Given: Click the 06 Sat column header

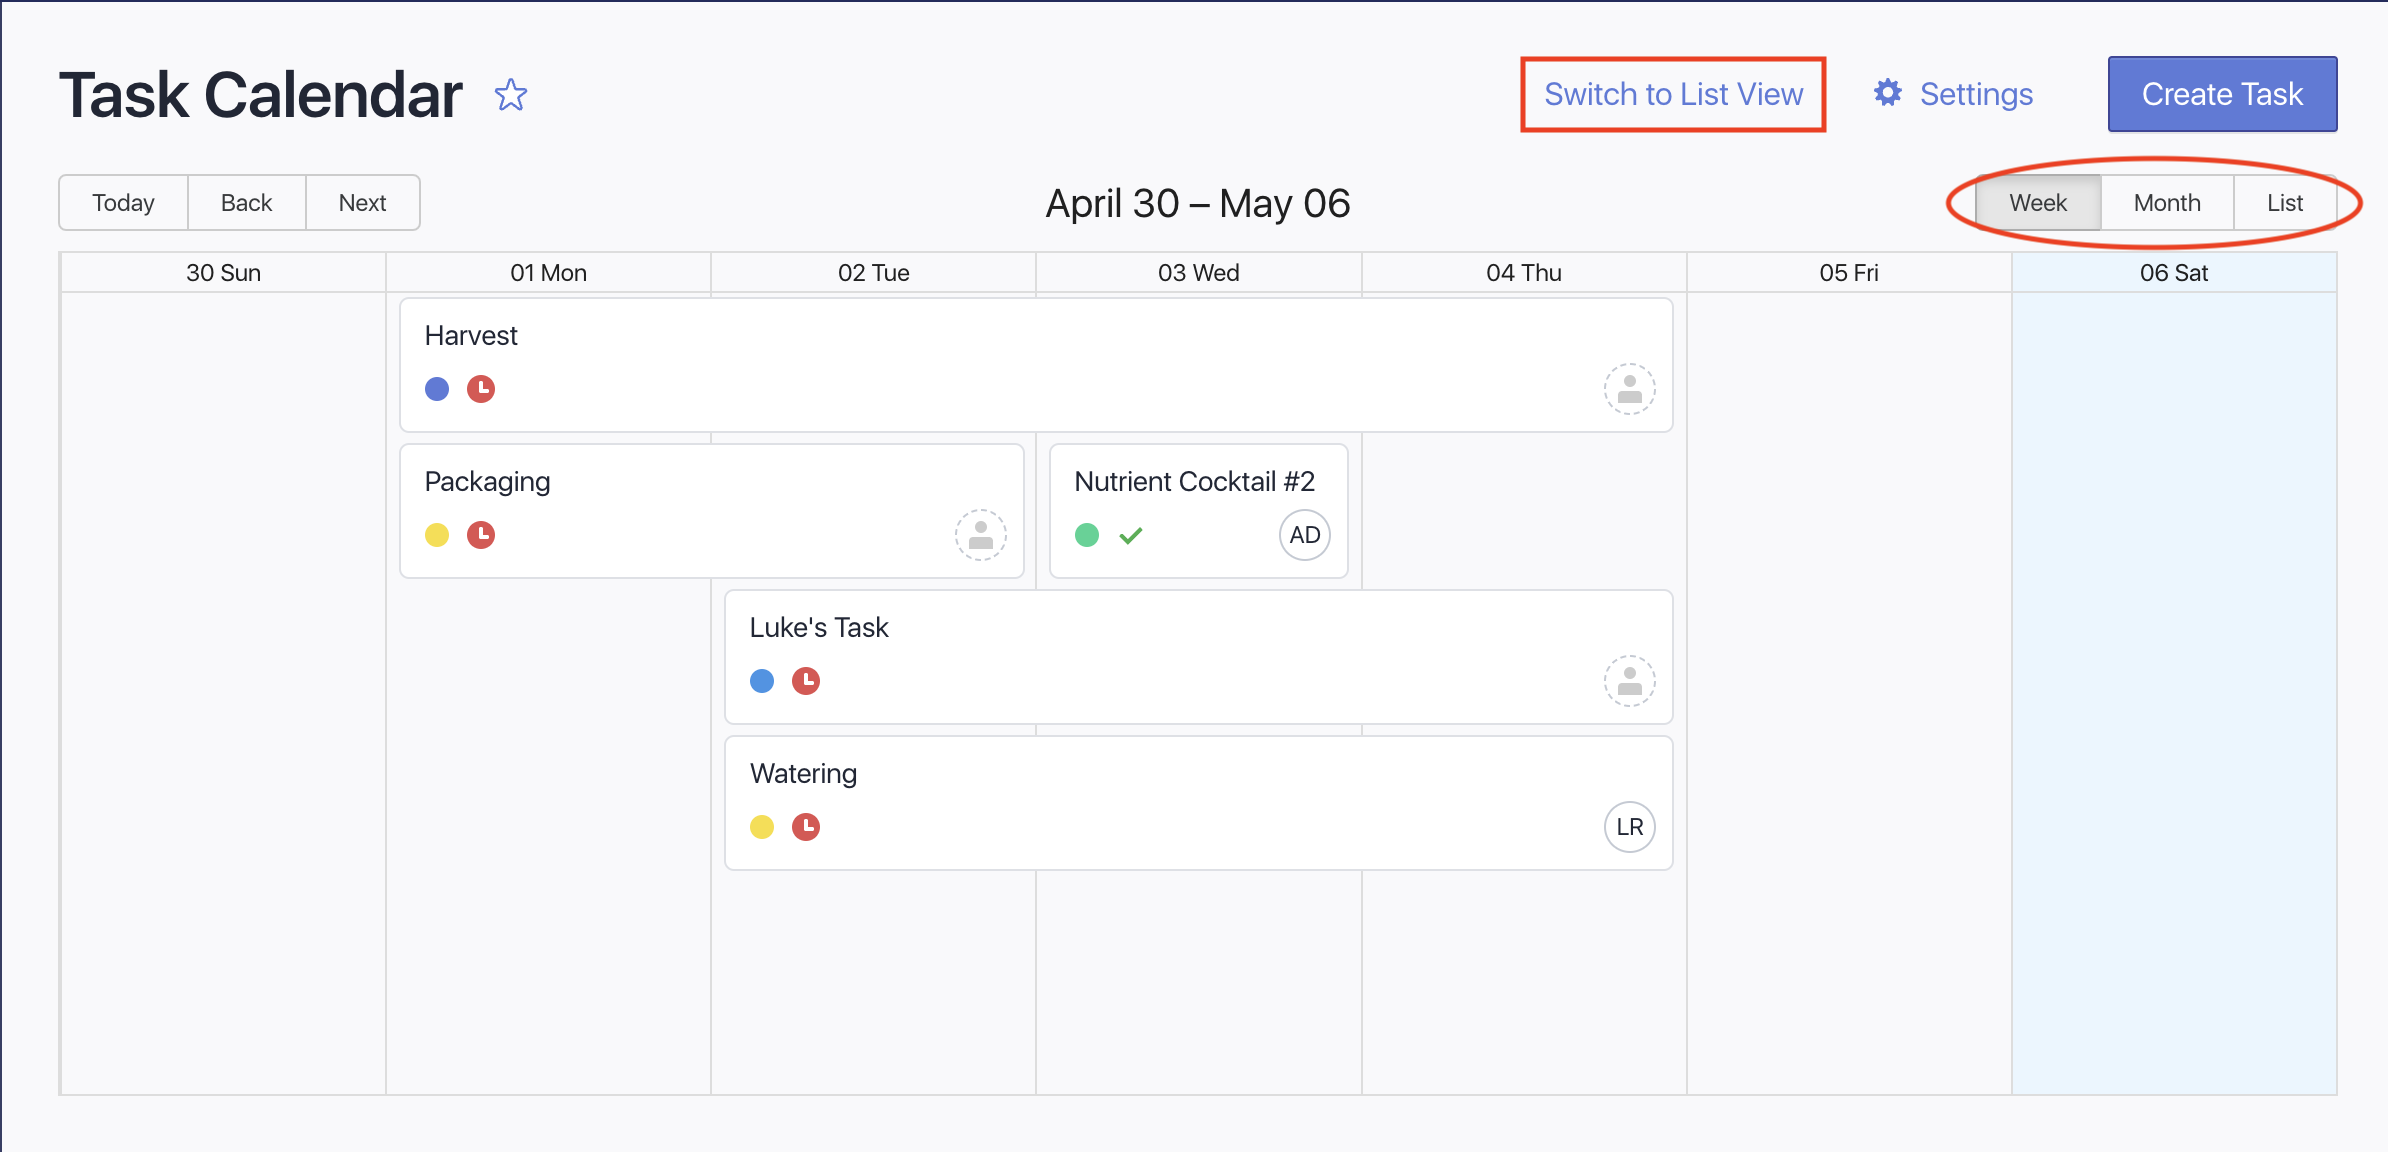Looking at the screenshot, I should click(x=2174, y=273).
